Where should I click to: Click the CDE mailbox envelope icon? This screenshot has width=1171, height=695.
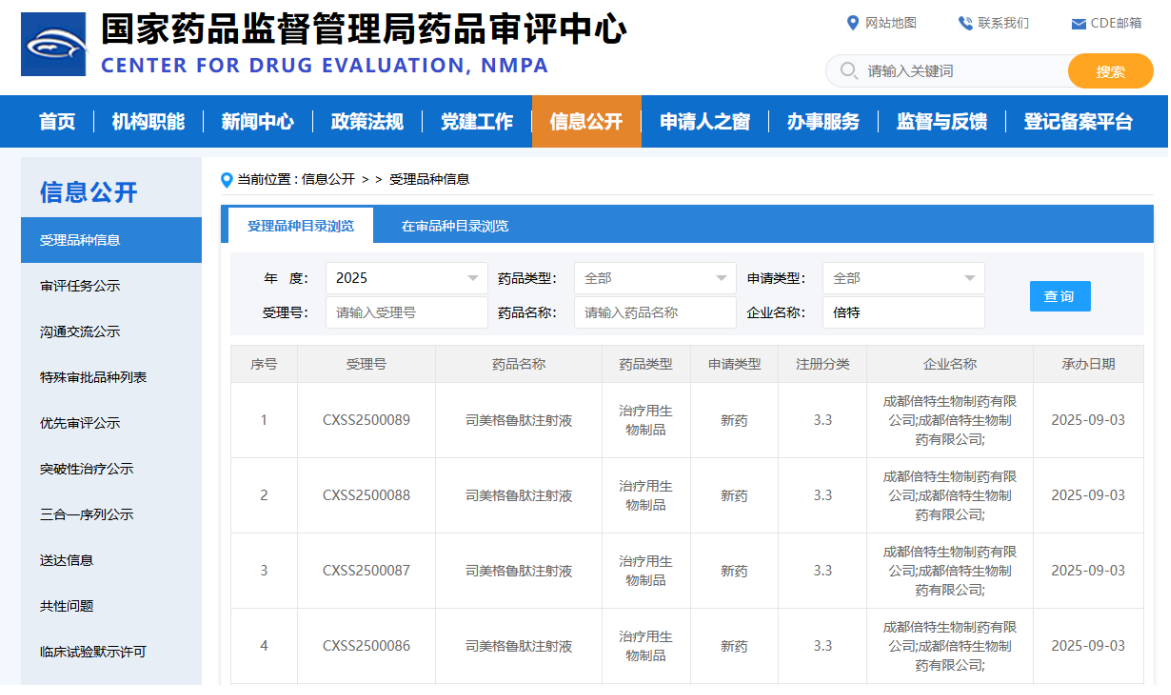[x=1078, y=24]
